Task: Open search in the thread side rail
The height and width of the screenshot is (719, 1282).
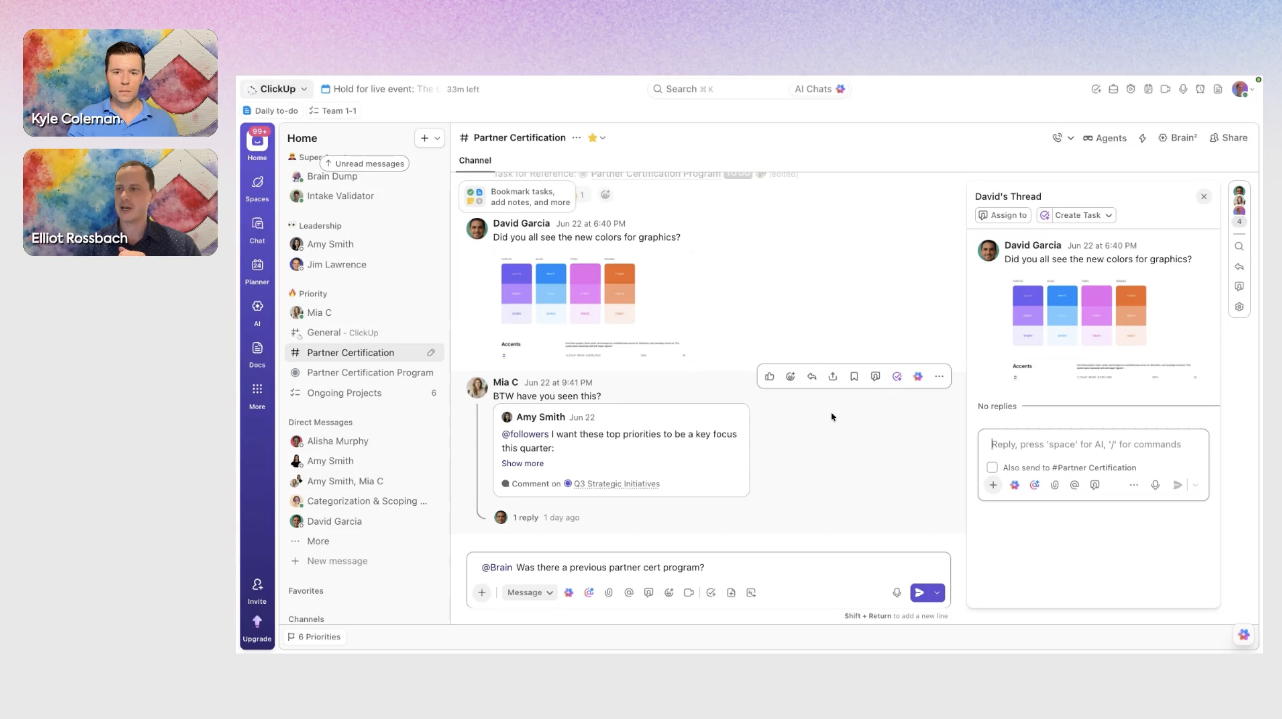Action: coord(1239,246)
